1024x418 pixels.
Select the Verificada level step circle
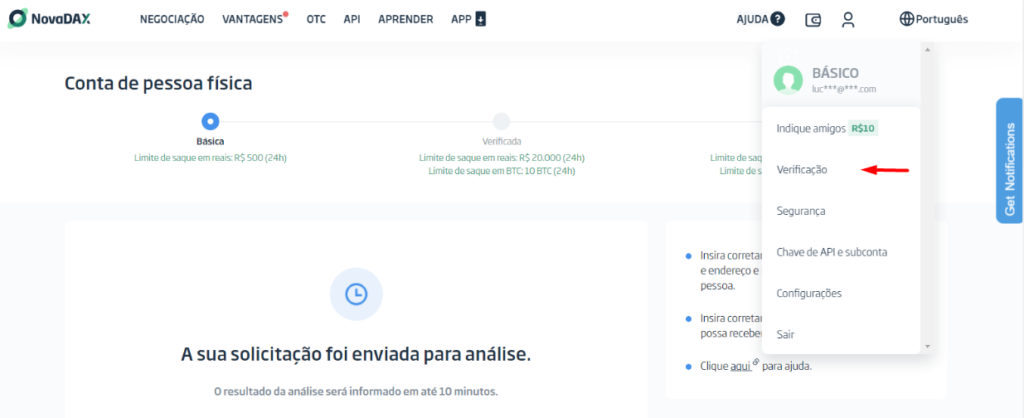(x=501, y=121)
